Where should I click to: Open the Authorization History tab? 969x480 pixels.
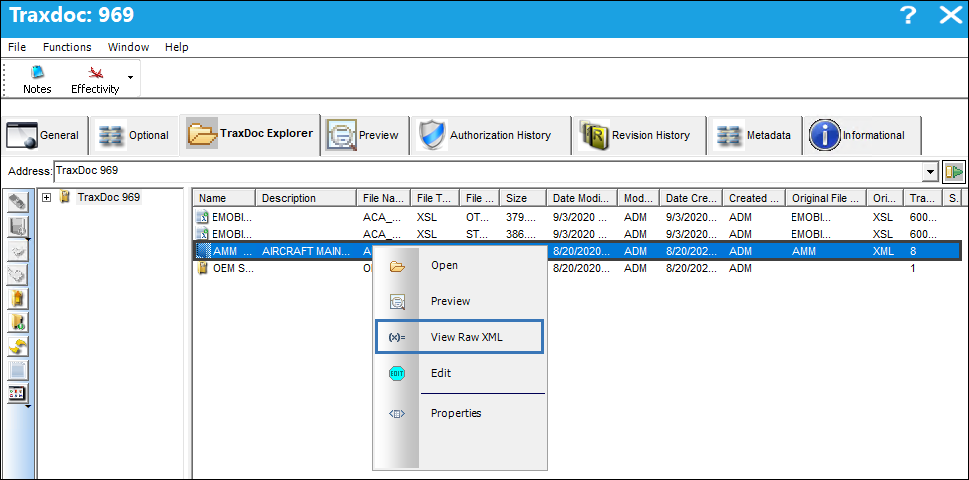491,135
